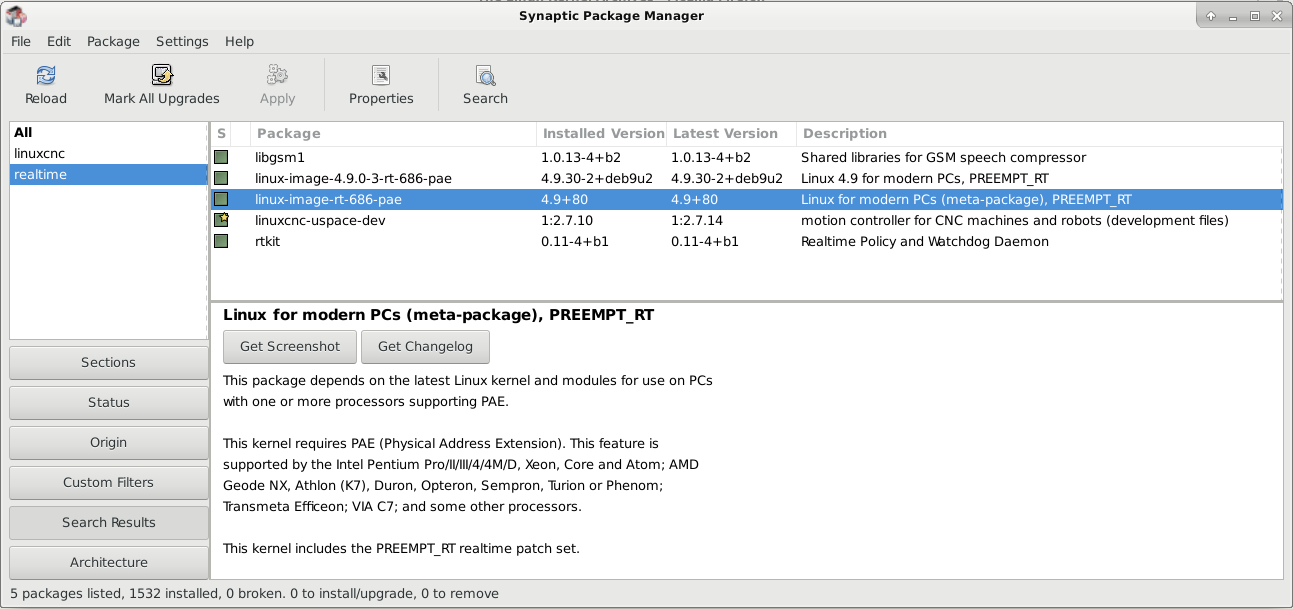Click installed version 0.11-4+b1 for rtkit
This screenshot has width=1293, height=609.
pos(574,241)
